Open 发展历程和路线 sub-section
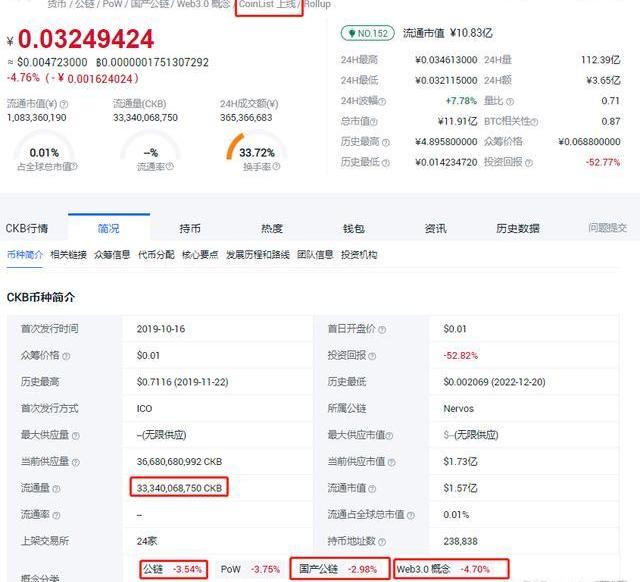 [259, 255]
